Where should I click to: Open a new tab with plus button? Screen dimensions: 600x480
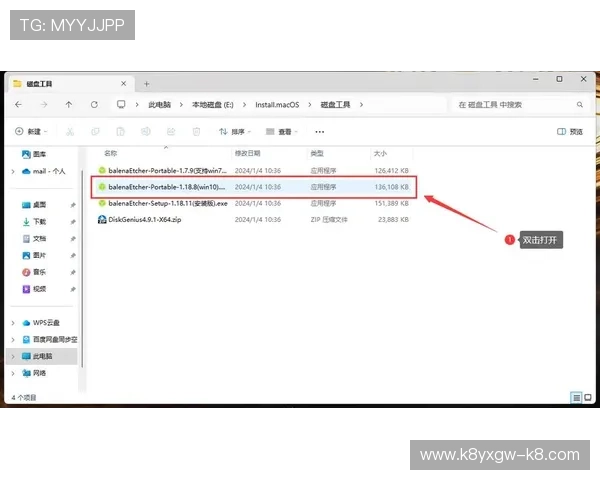click(147, 83)
